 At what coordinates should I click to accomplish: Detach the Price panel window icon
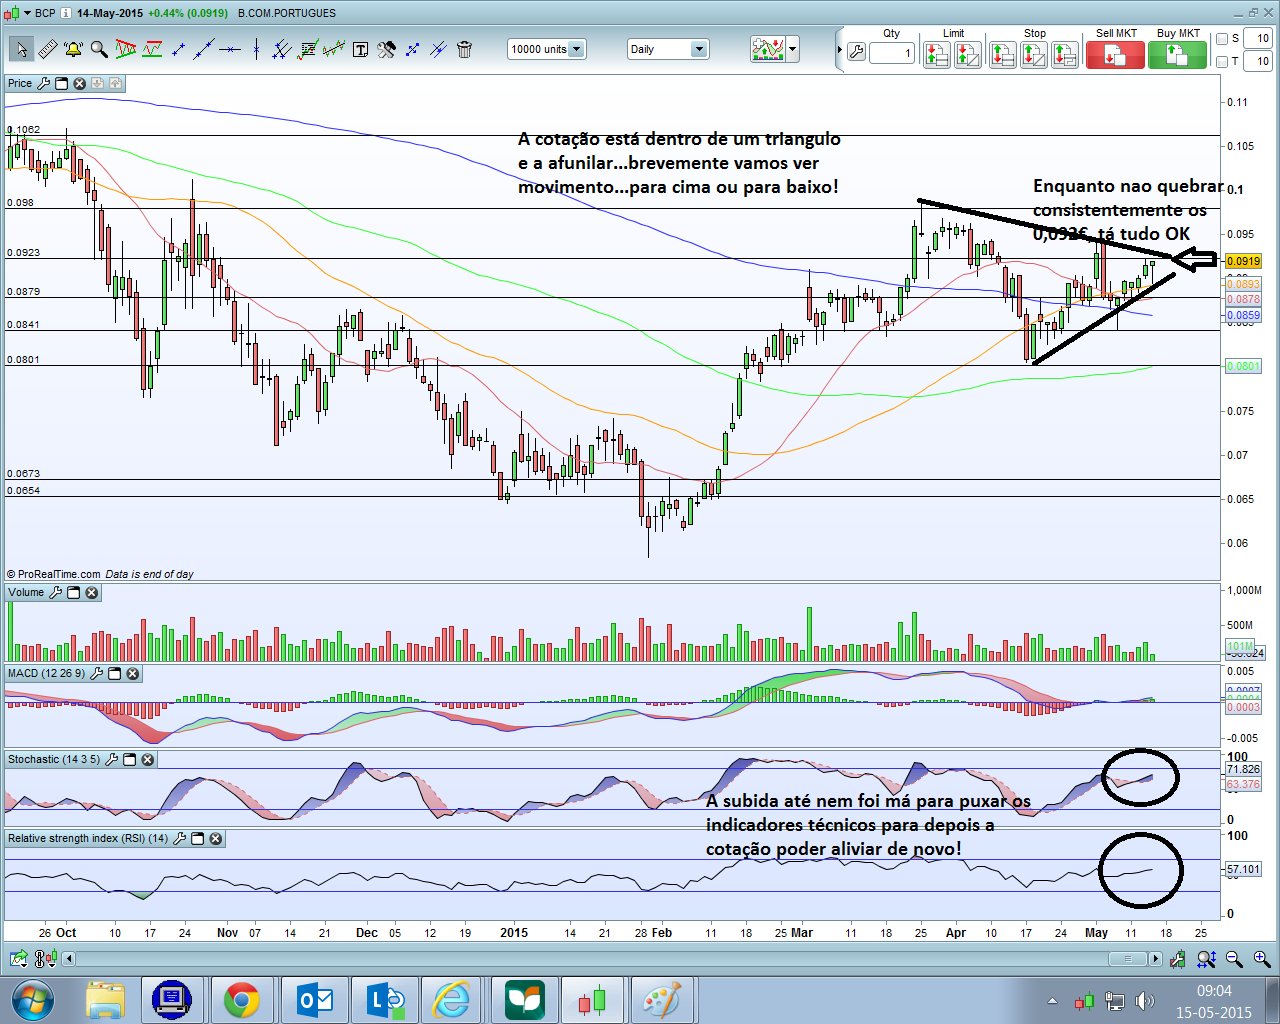pyautogui.click(x=62, y=84)
